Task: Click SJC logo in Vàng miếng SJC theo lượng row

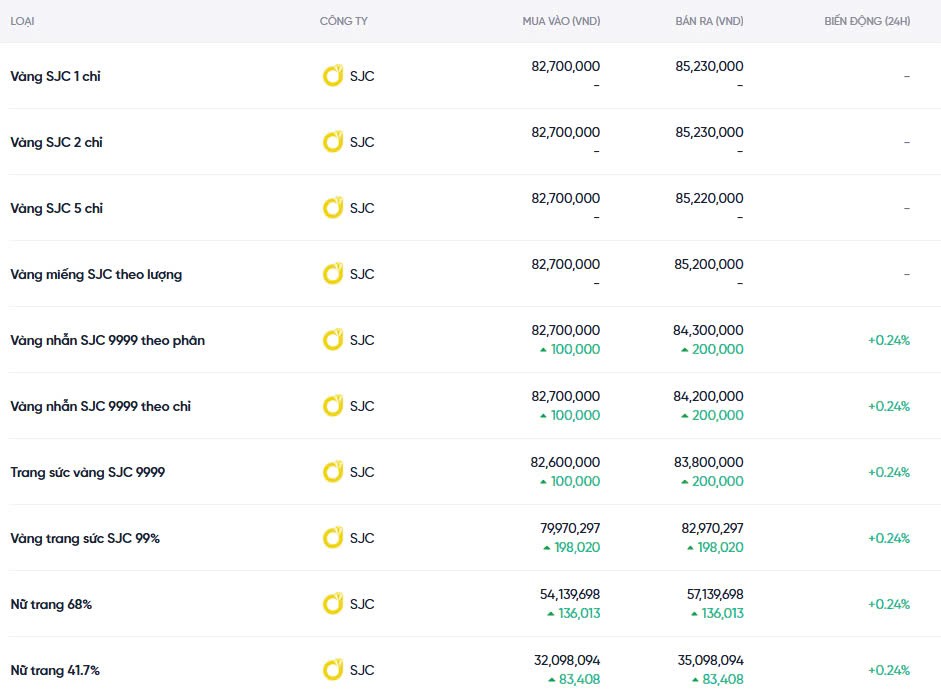Action: point(332,274)
